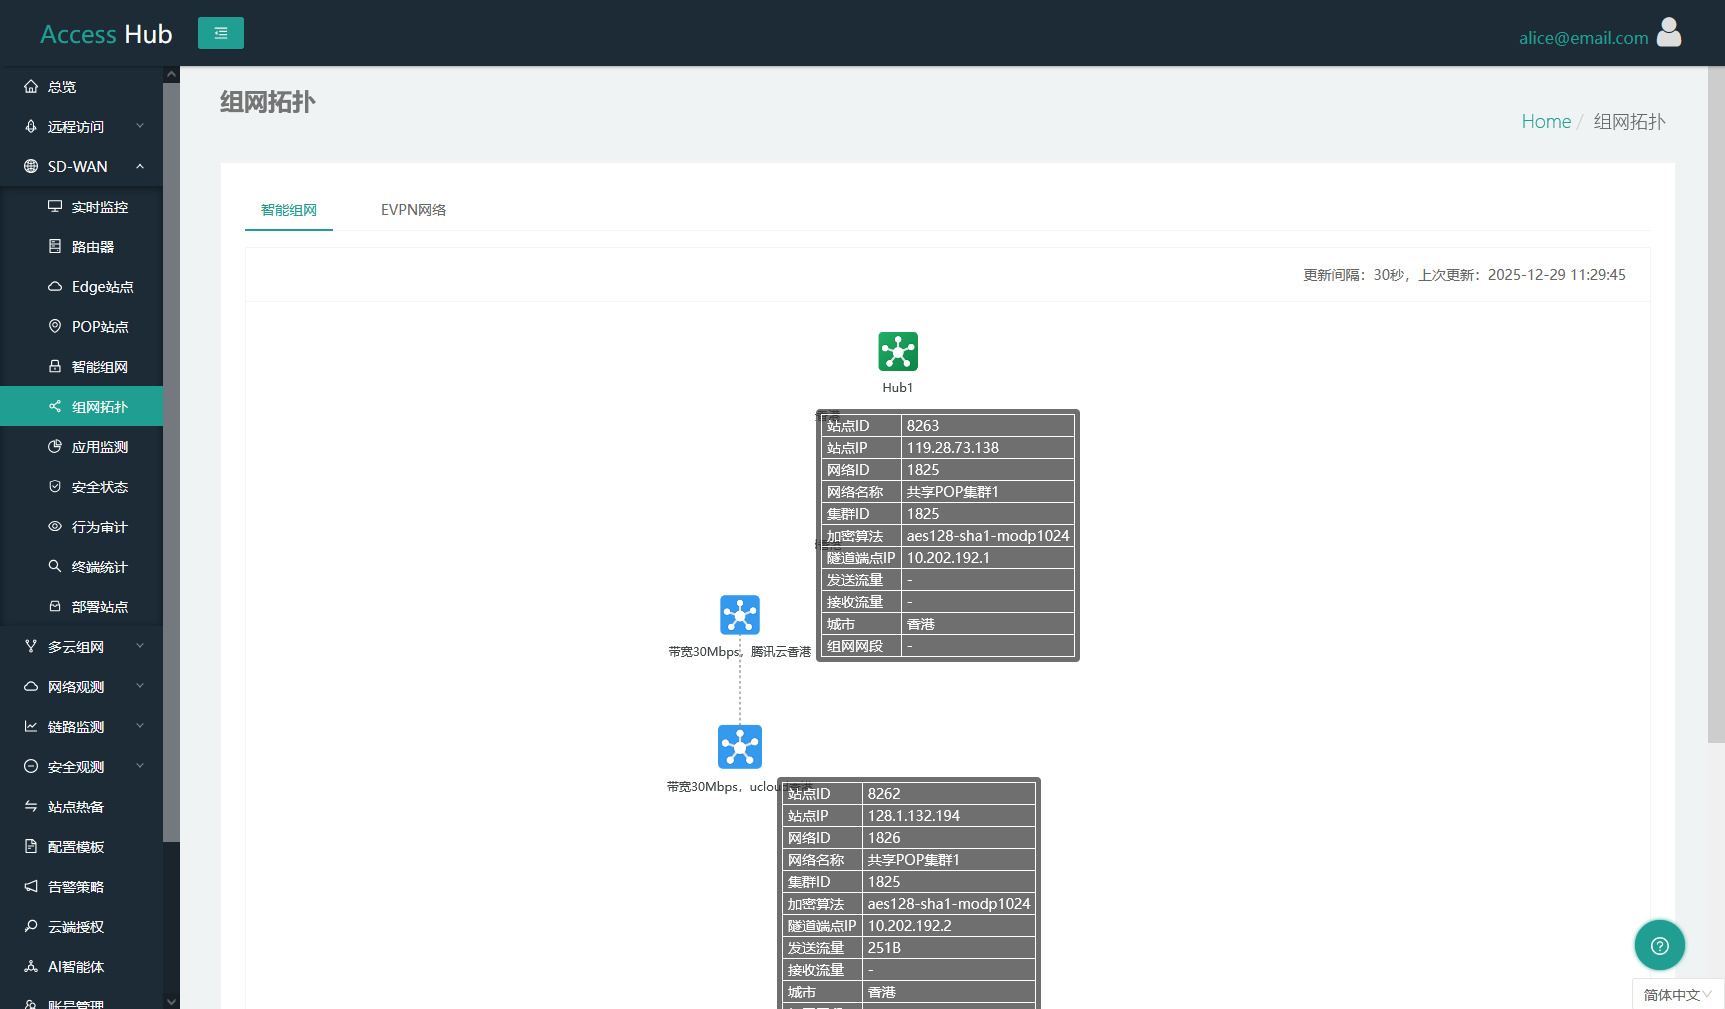Click the 终端统计 search icon
Viewport: 1725px width, 1009px height.
[55, 567]
